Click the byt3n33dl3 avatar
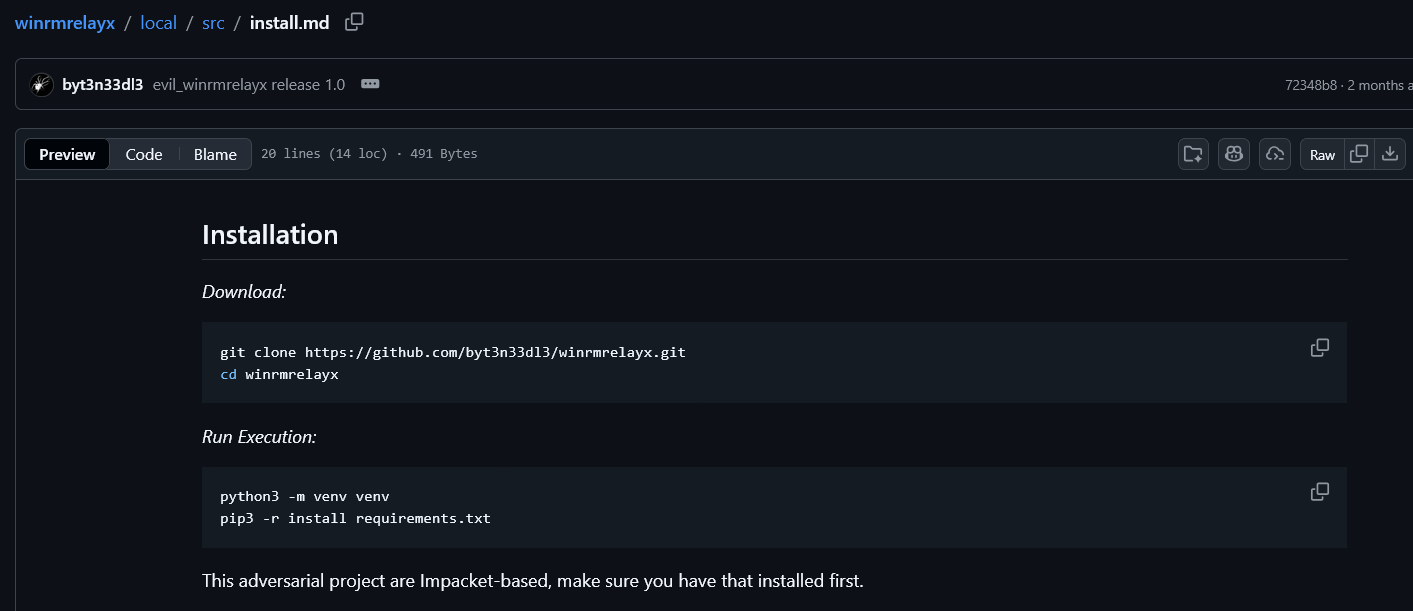Viewport: 1413px width, 611px height. pyautogui.click(x=40, y=84)
